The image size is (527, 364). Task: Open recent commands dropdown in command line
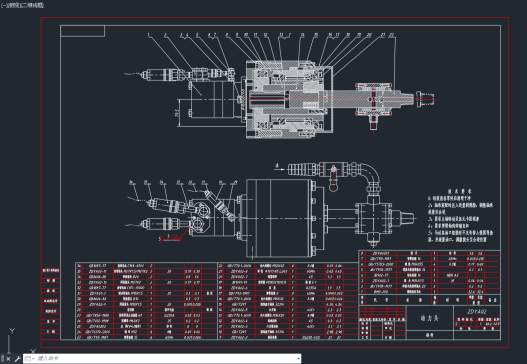[x=30, y=359]
